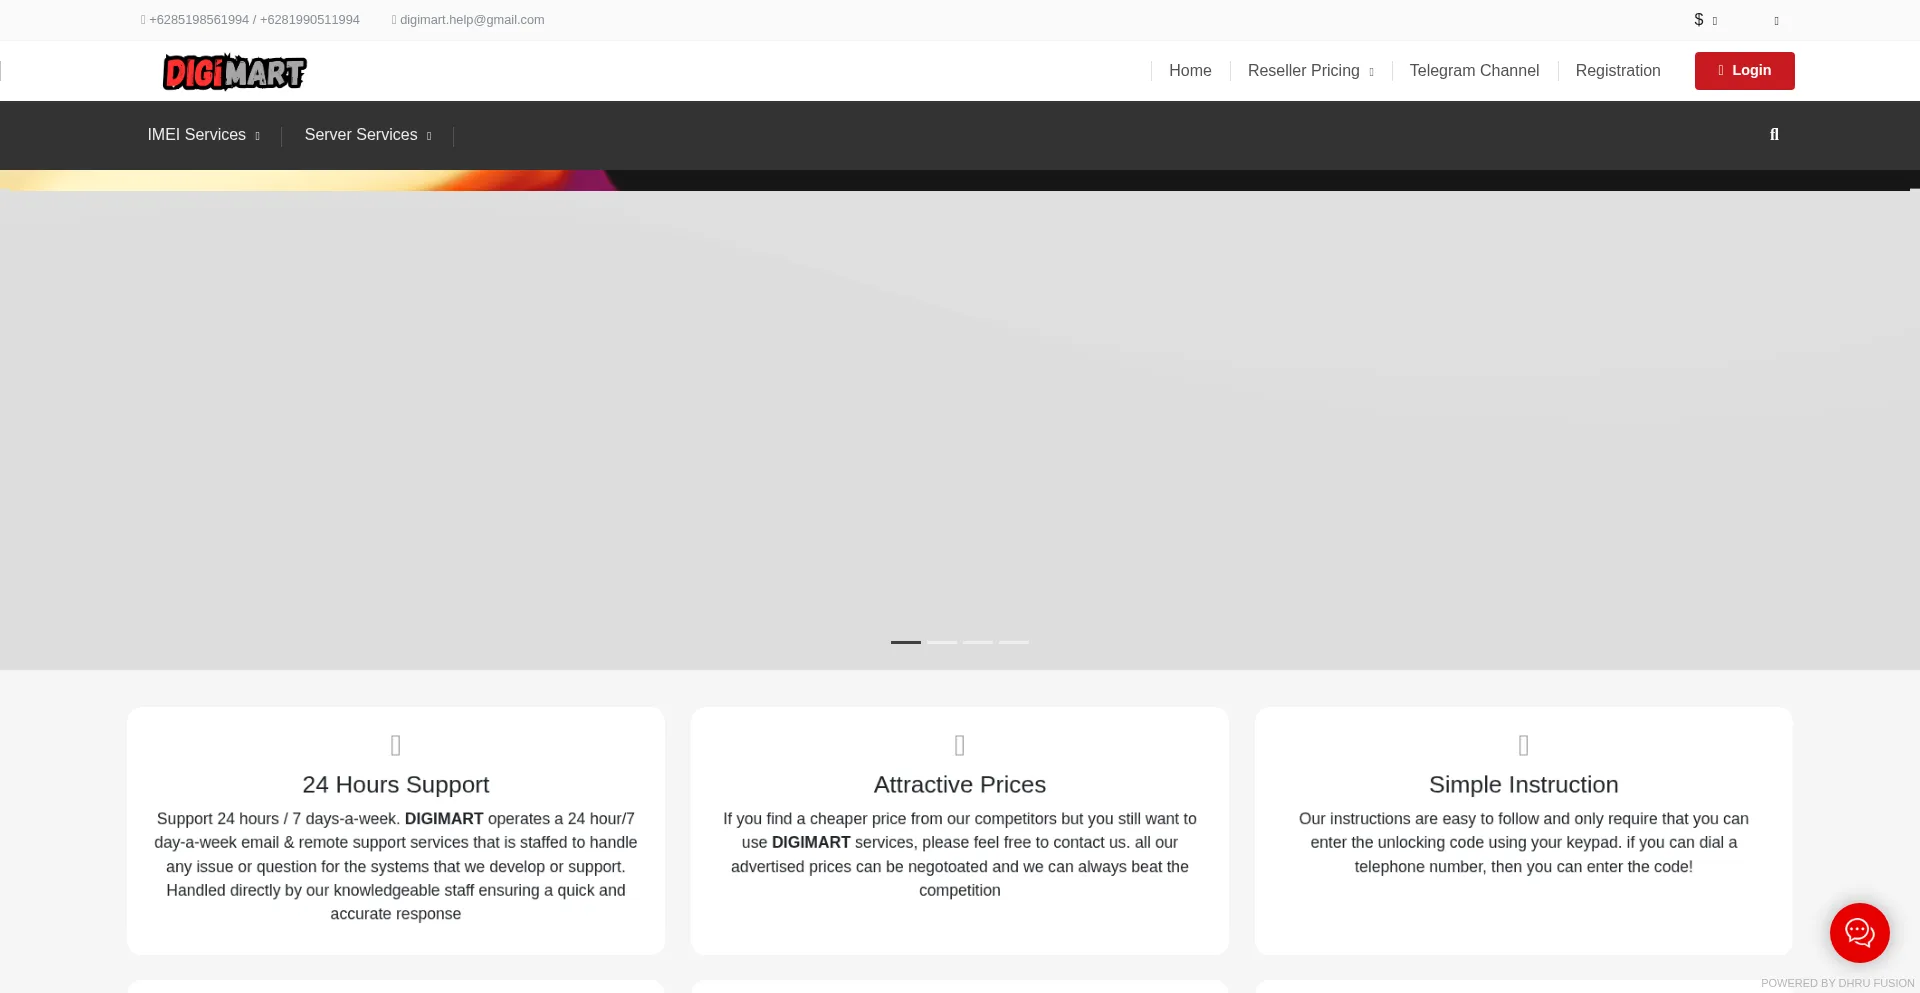The width and height of the screenshot is (1920, 993).
Task: Click the Attractive Prices card icon
Action: click(960, 745)
